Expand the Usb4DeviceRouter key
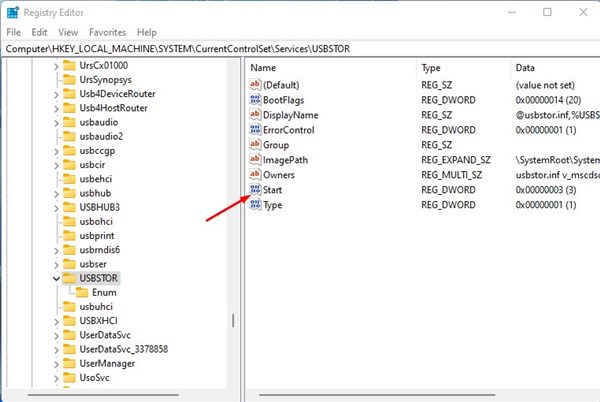 click(x=56, y=94)
